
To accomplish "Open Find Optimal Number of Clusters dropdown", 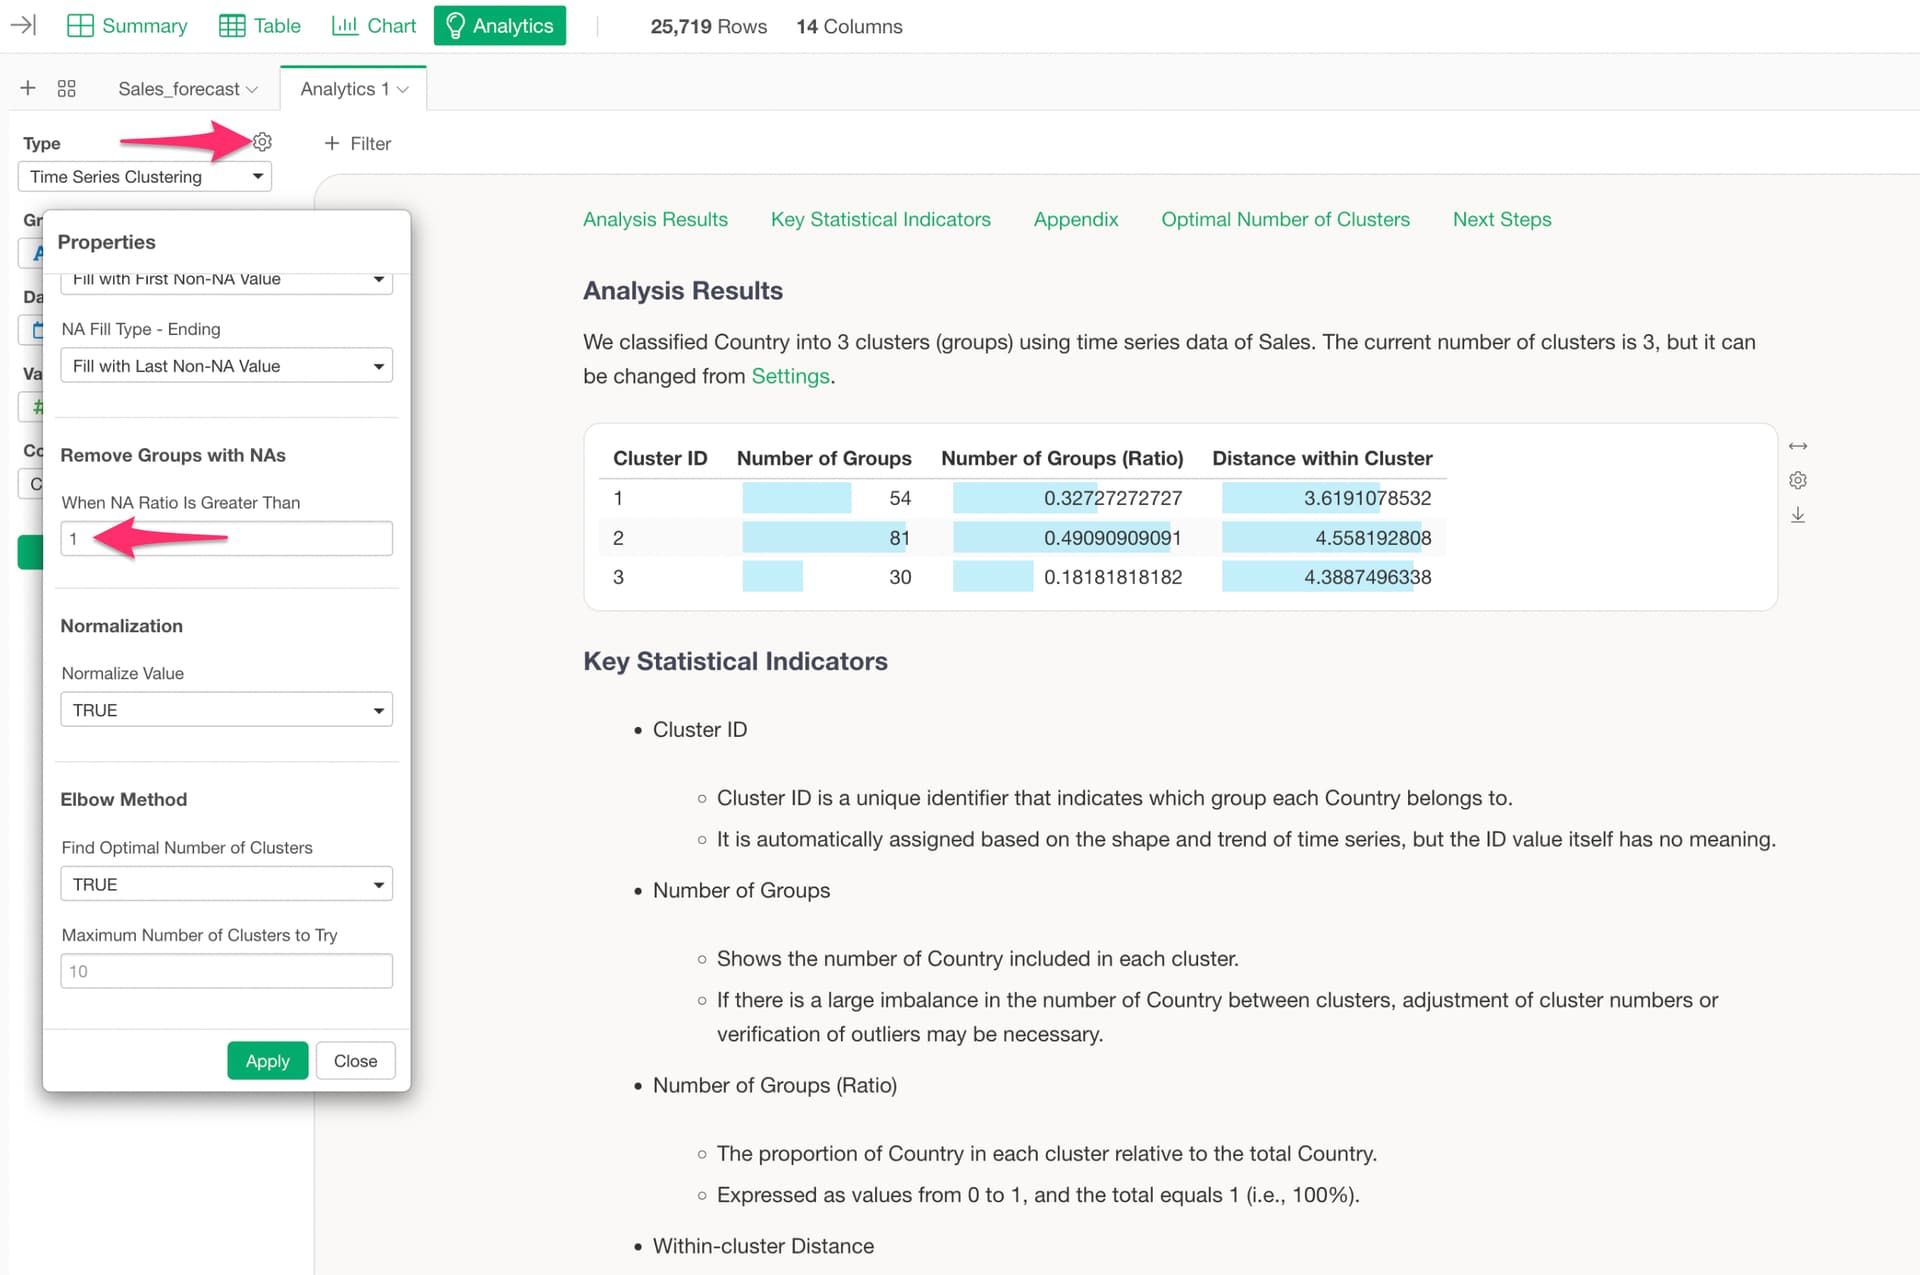I will (x=226, y=884).
